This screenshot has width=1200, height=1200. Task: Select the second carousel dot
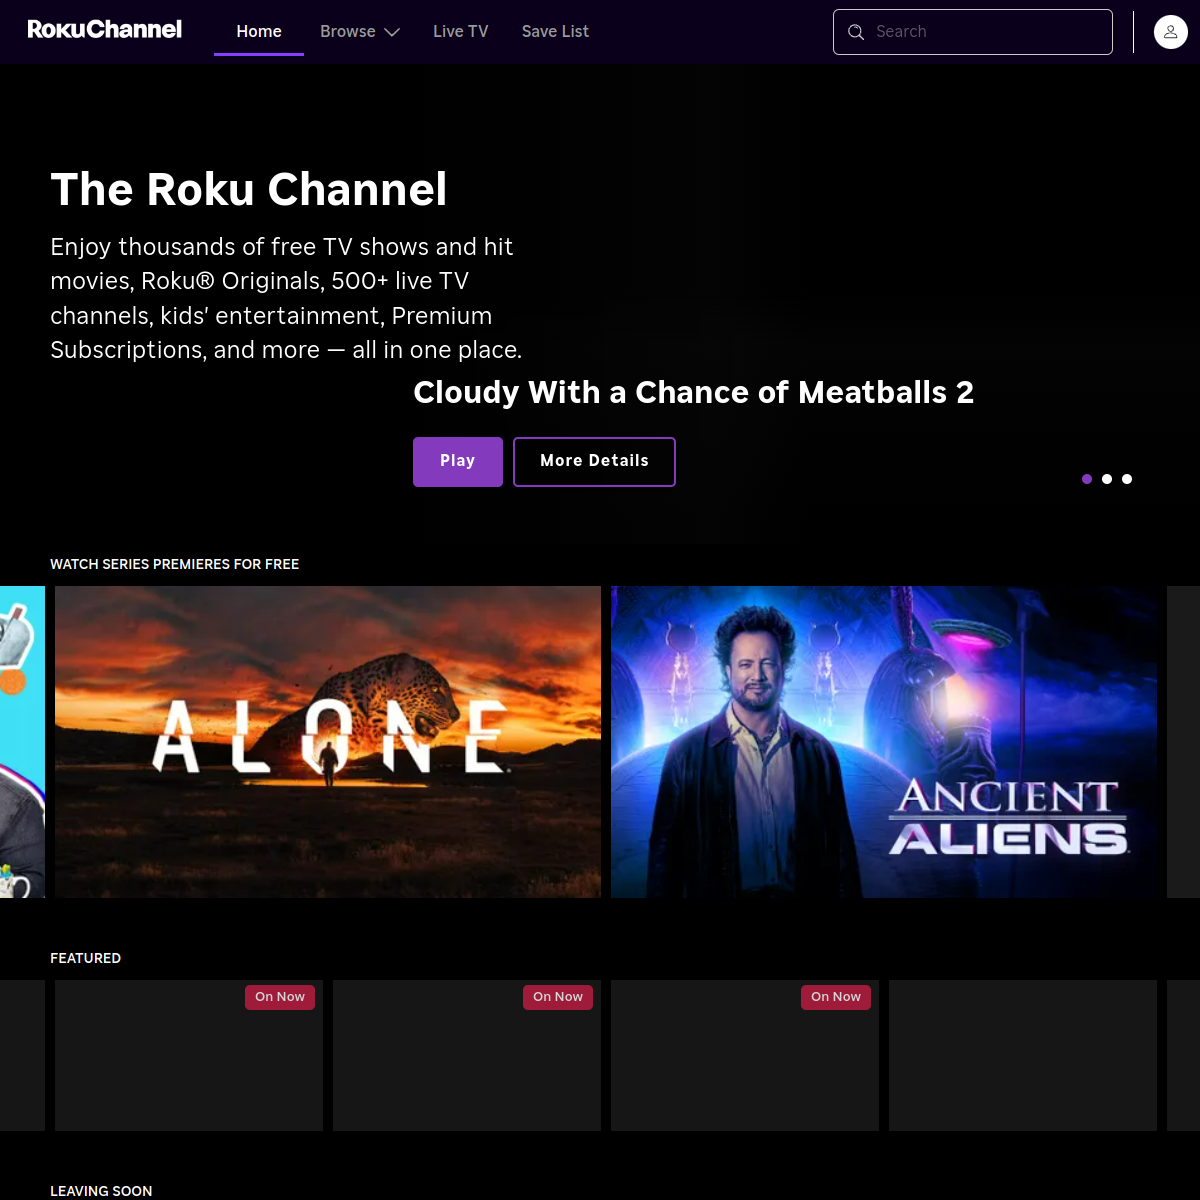1107,479
